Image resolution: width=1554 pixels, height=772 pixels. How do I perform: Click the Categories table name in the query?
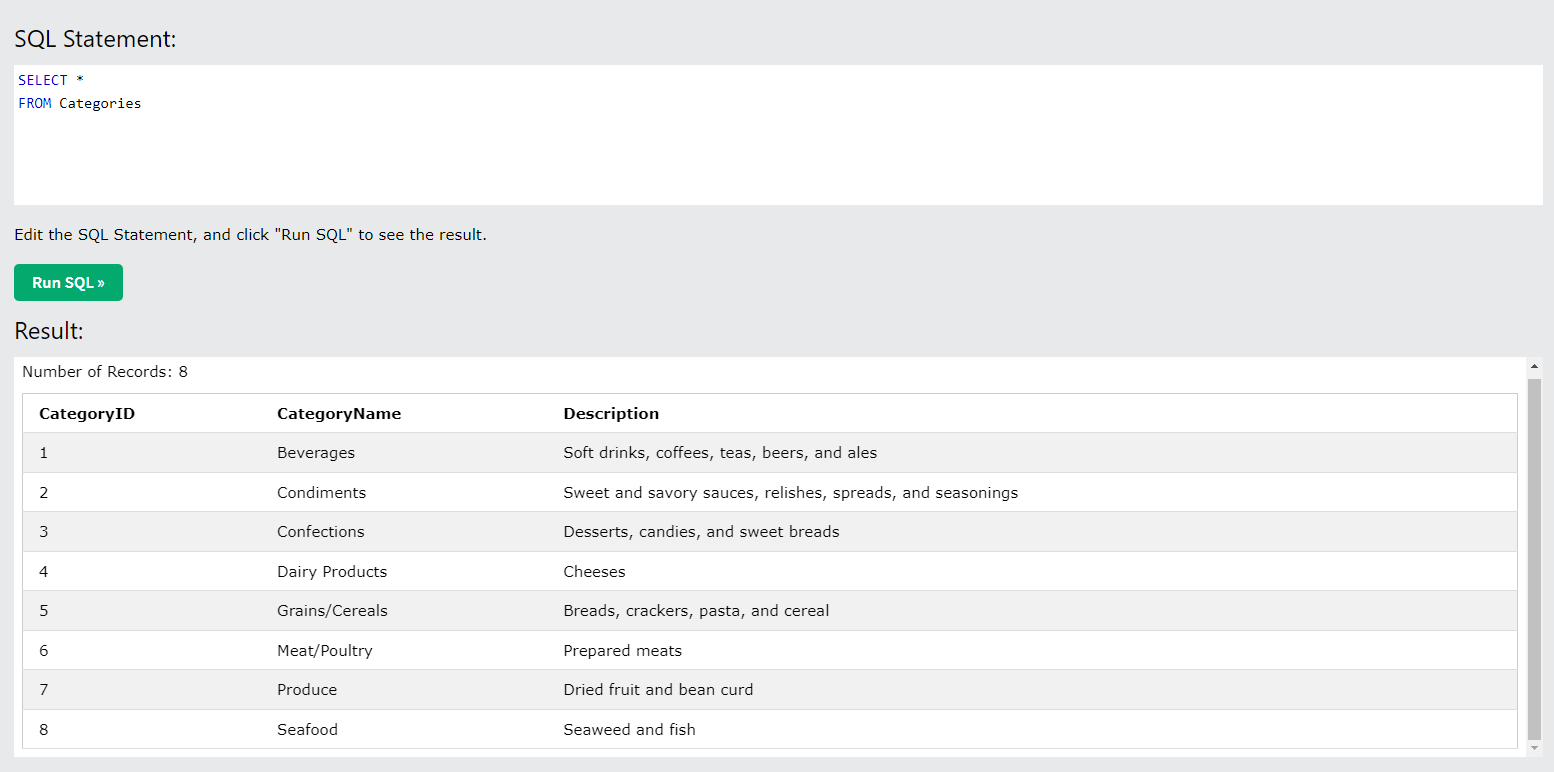[100, 103]
